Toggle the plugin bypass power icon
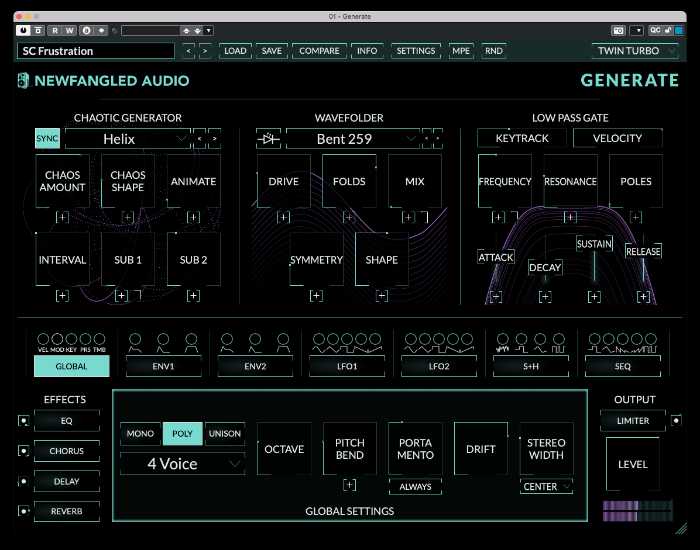This screenshot has height=550, width=700. [x=23, y=30]
